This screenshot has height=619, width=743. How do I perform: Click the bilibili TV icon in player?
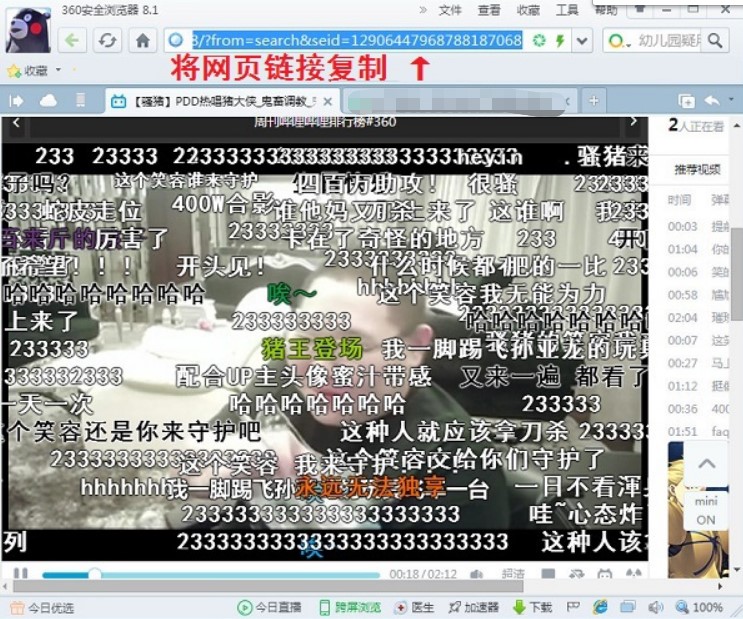coord(605,574)
